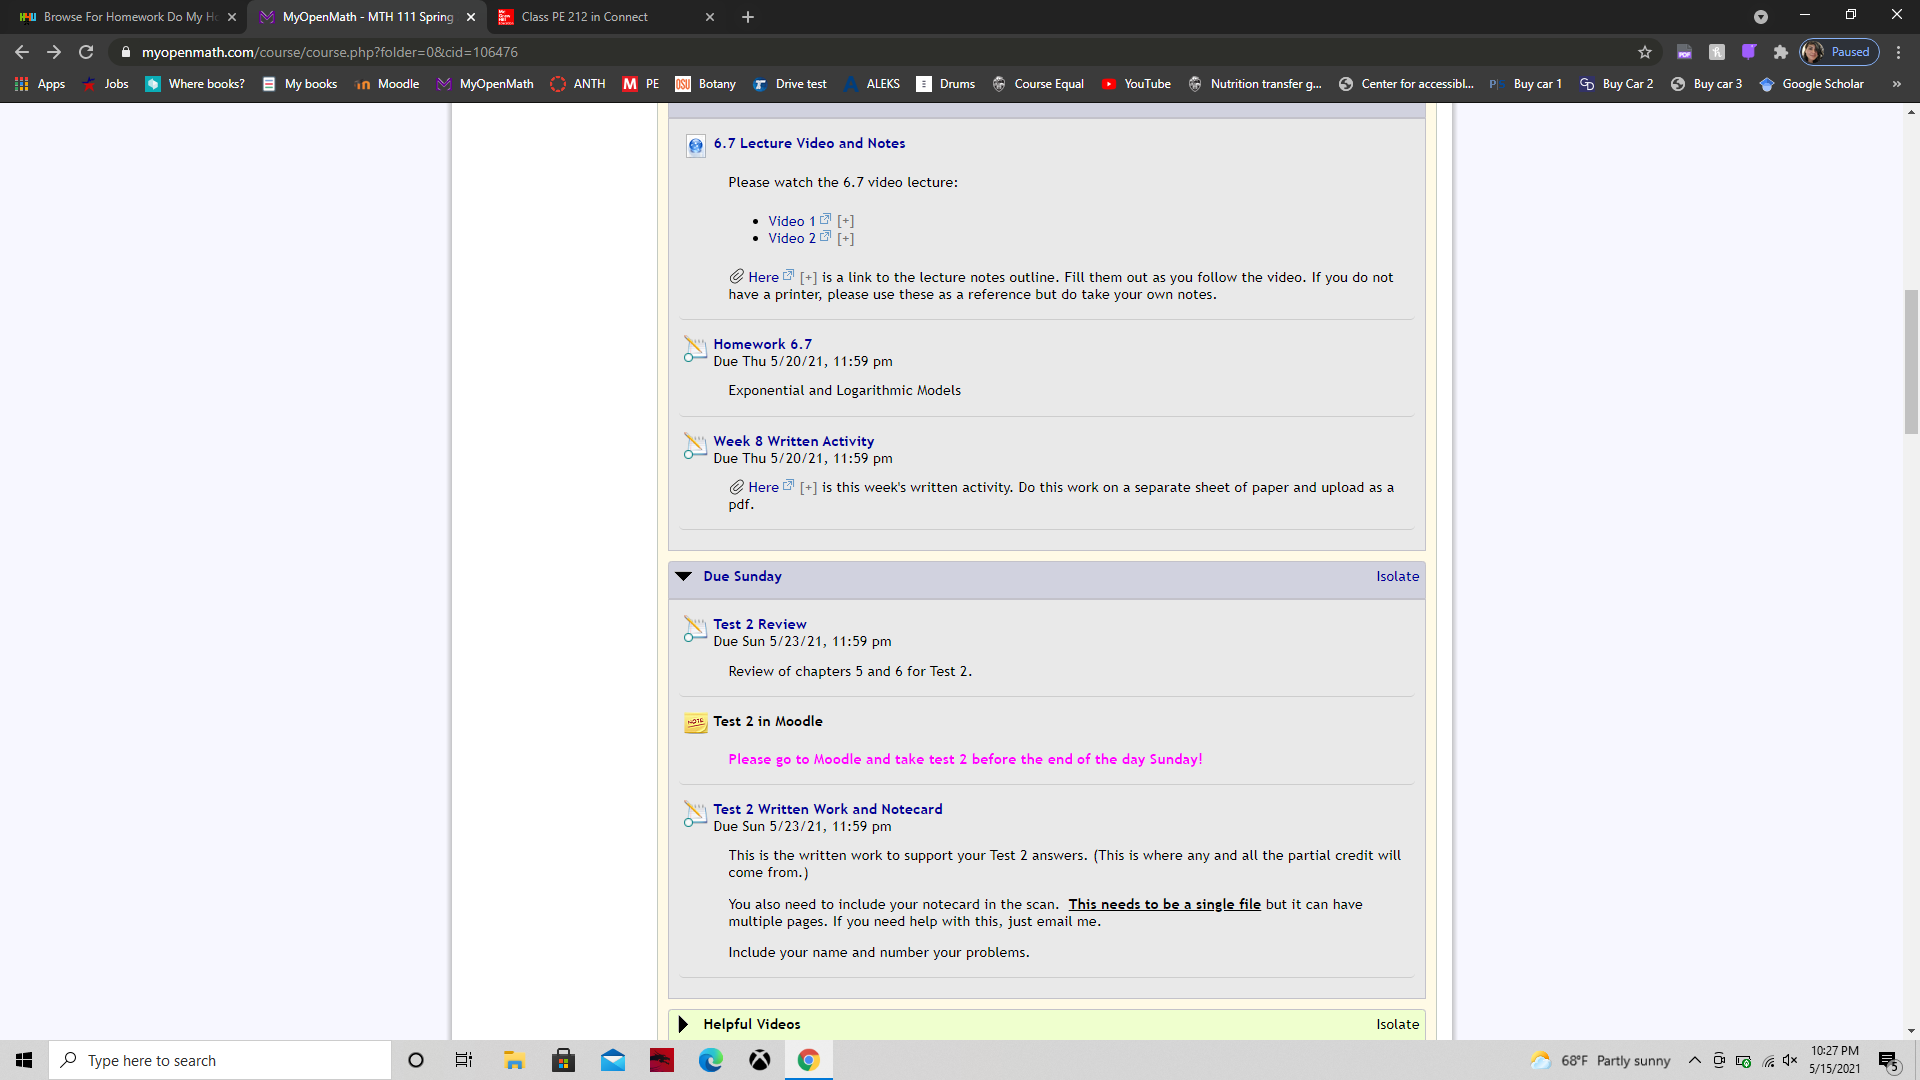The width and height of the screenshot is (1920, 1080).
Task: Open the Chrome extensions puzzle icon
Action: pos(1781,52)
